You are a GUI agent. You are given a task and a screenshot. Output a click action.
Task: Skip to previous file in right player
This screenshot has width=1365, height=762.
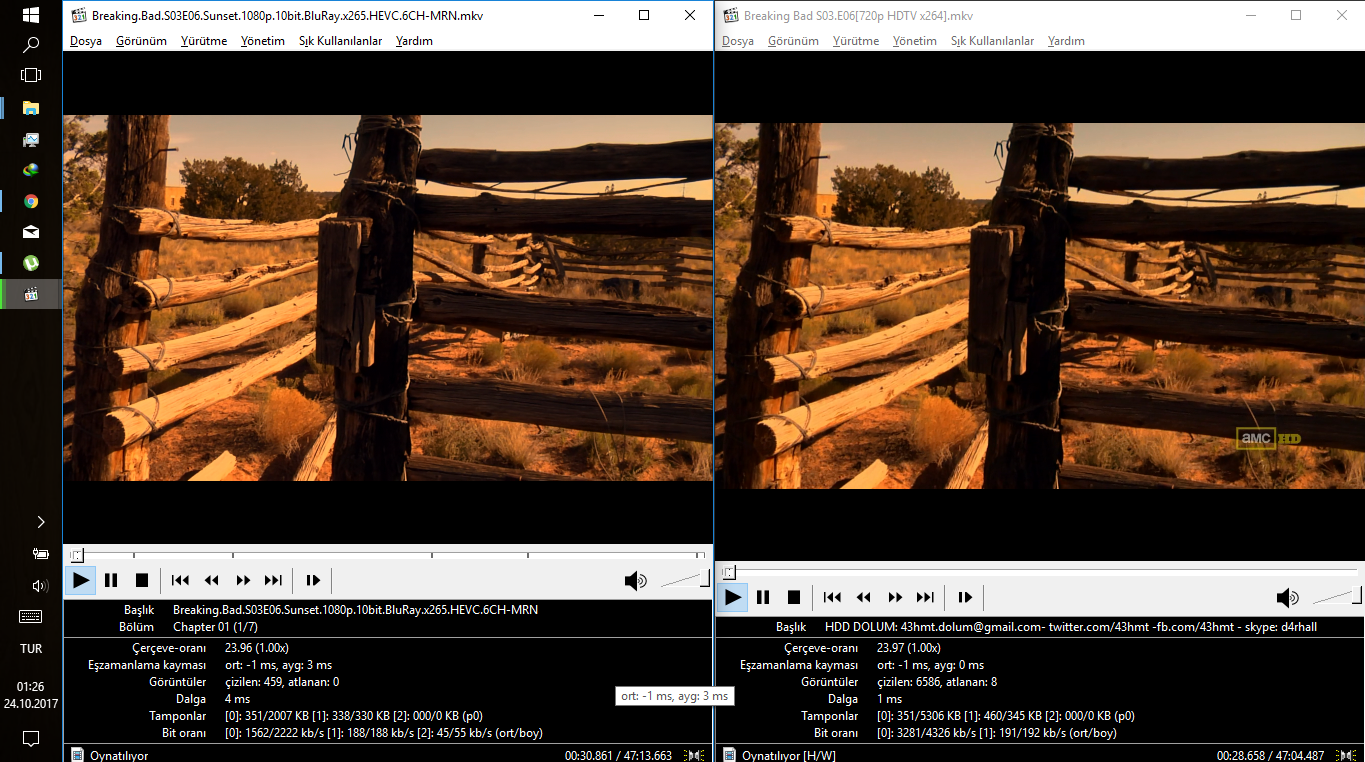pos(832,597)
